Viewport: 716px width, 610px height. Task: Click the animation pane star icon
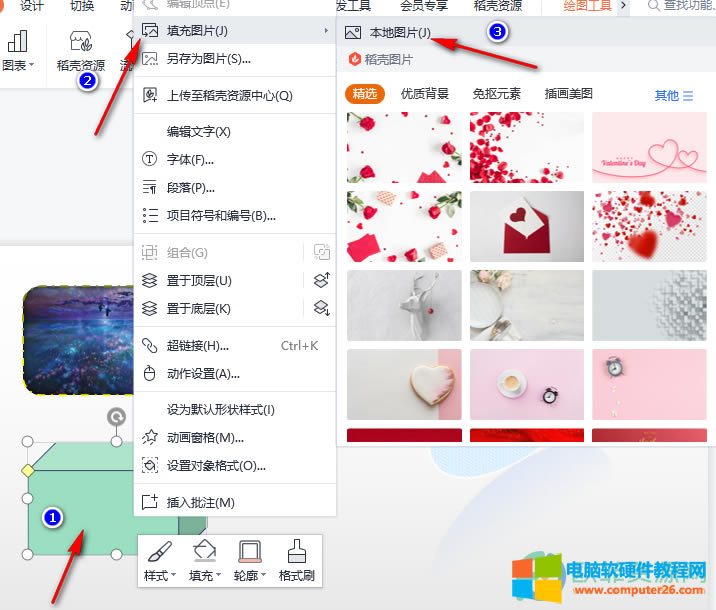pyautogui.click(x=149, y=437)
